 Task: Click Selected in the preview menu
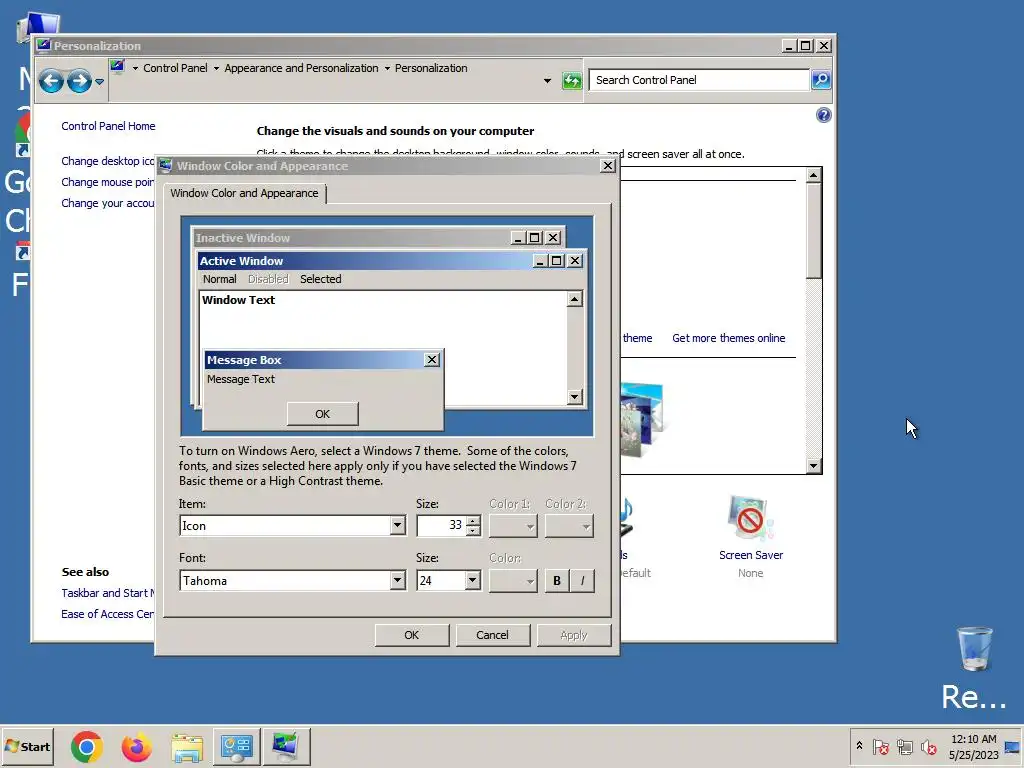pyautogui.click(x=321, y=279)
